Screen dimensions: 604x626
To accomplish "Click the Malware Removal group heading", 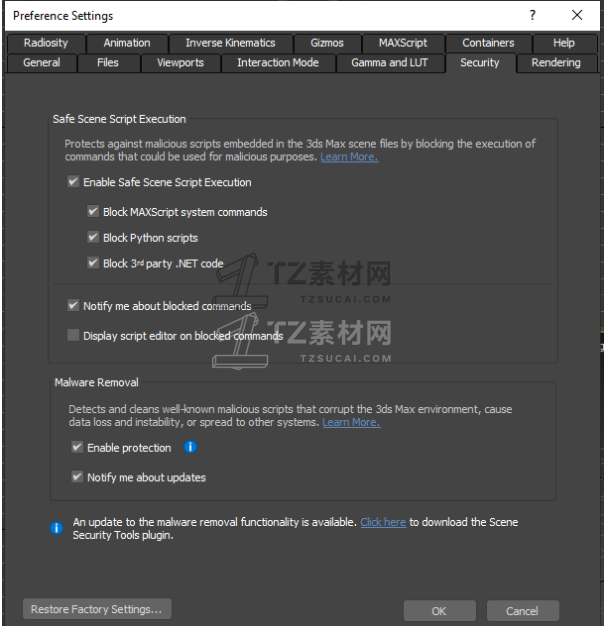I will [x=97, y=382].
